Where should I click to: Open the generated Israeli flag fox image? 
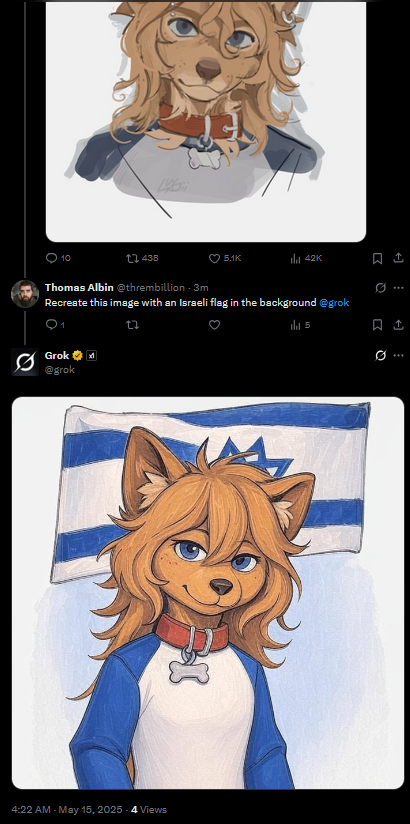[208, 593]
